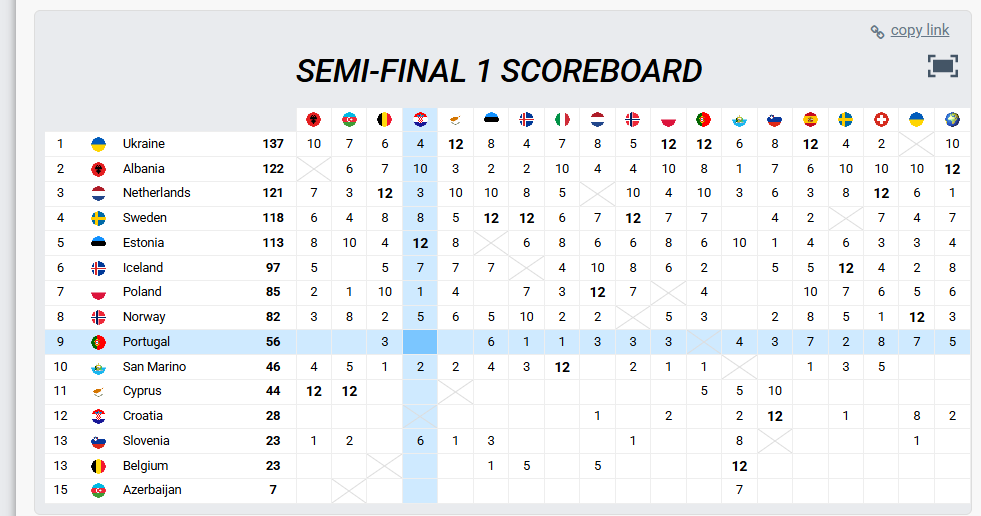Click the Albania flag in the column header
This screenshot has width=981, height=516.
314,120
